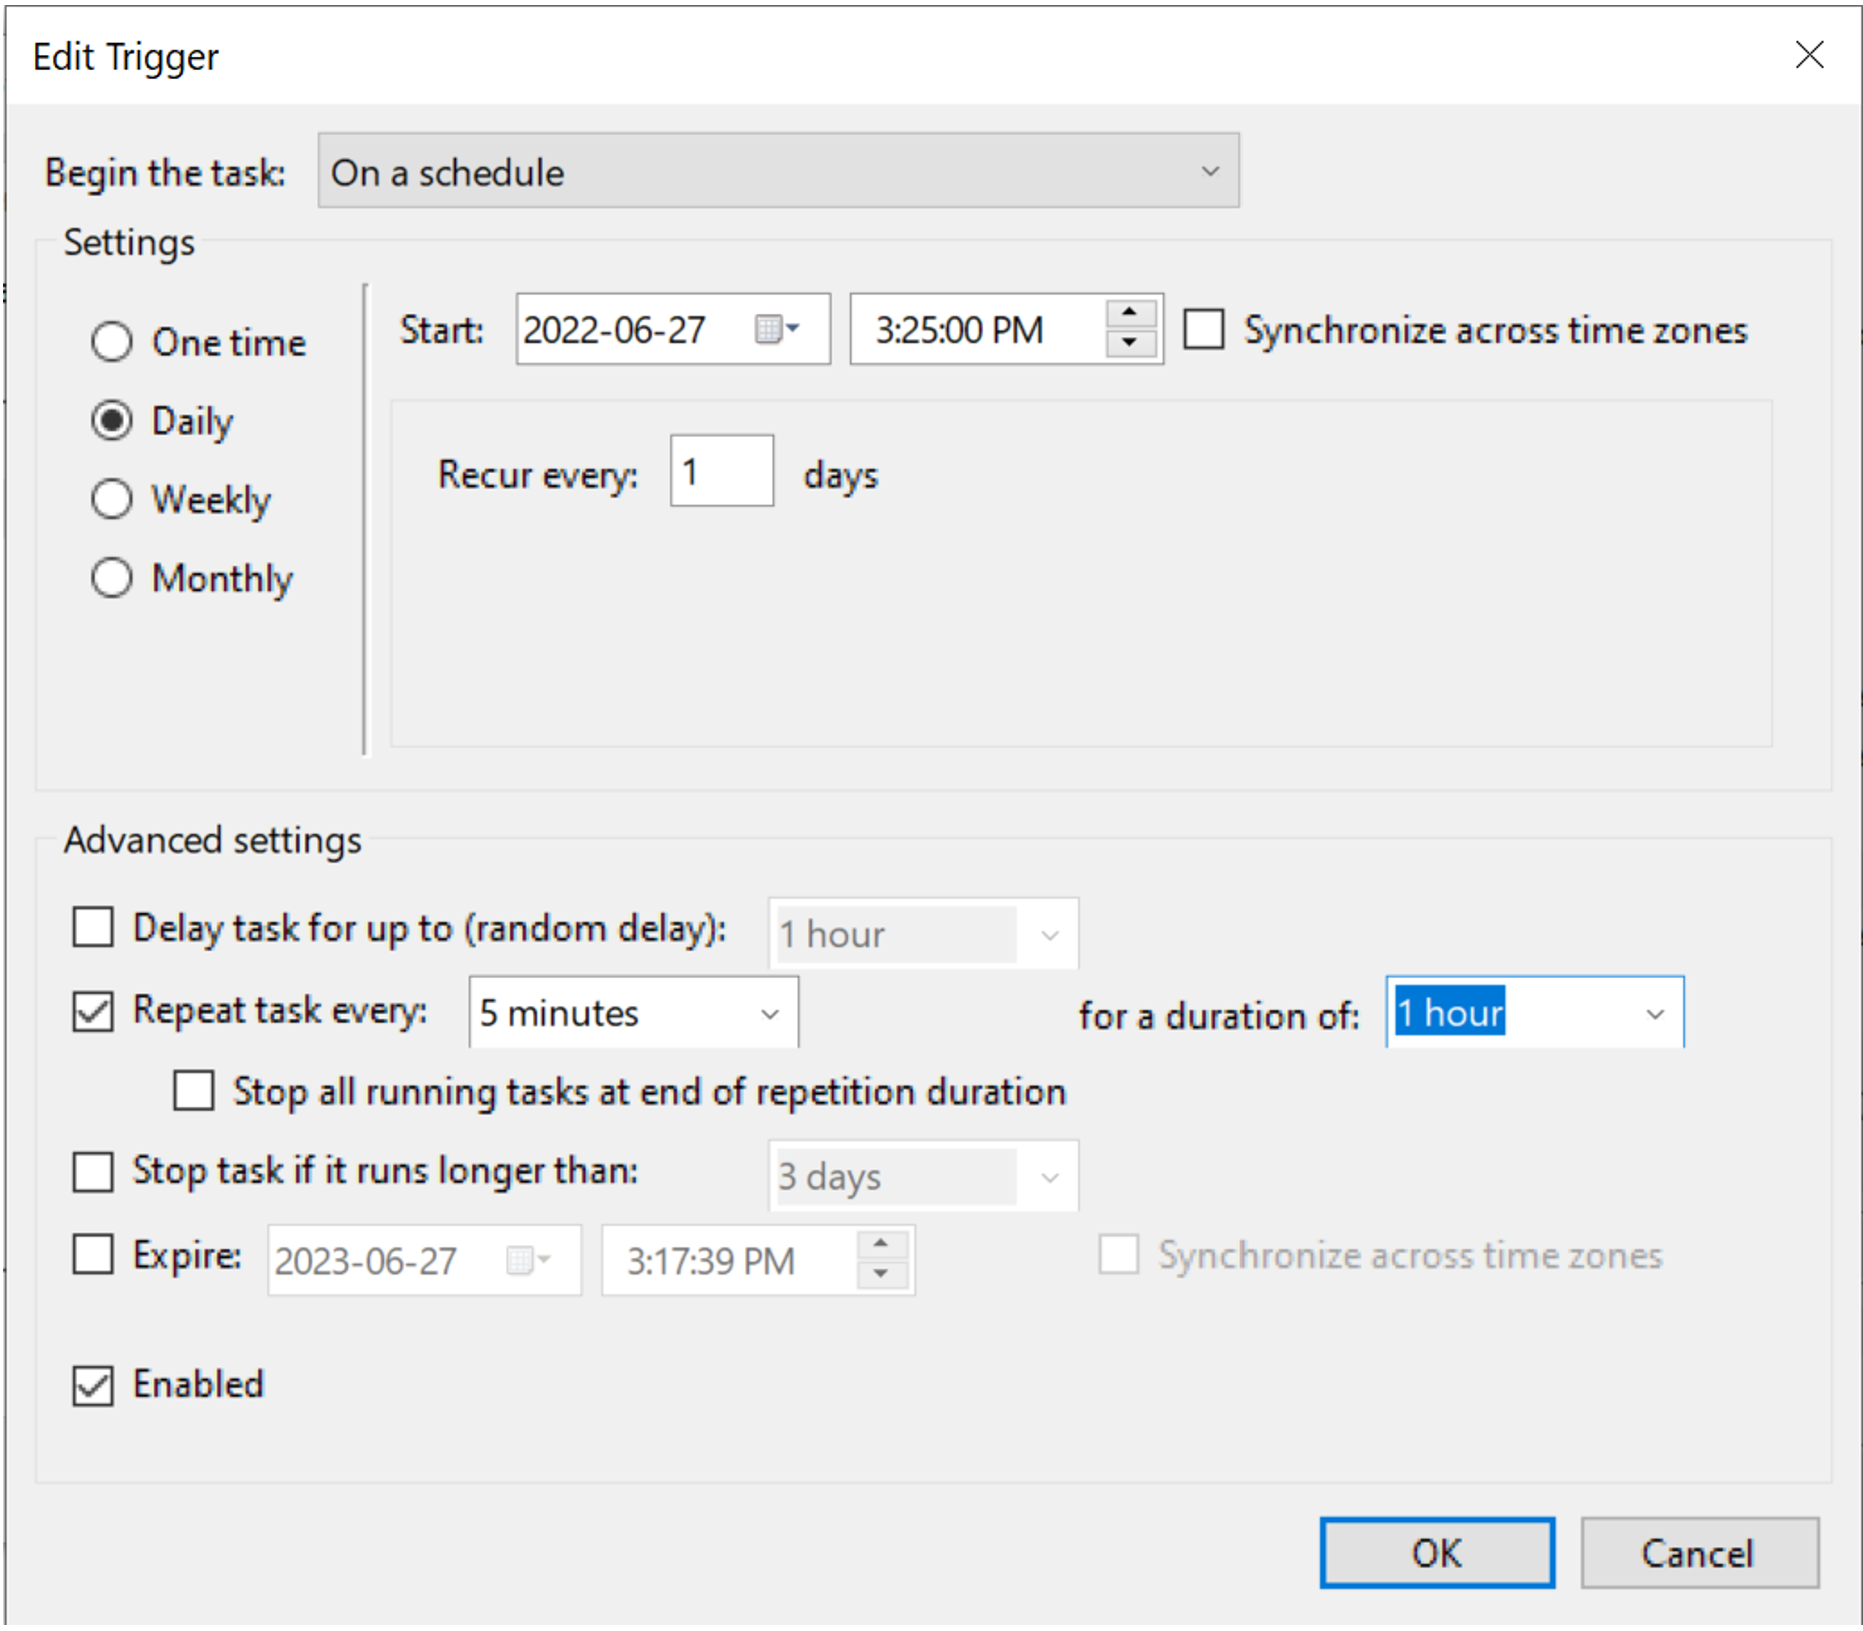Tick the Expire checkbox

(93, 1255)
